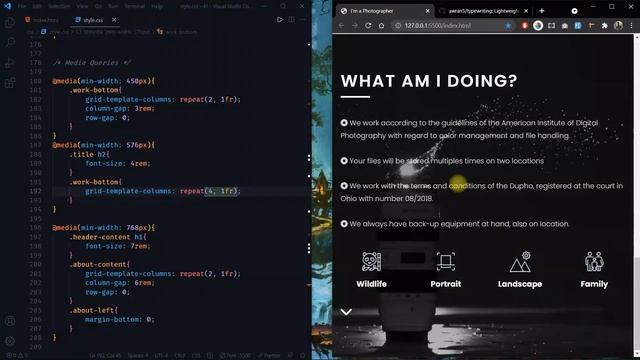Click the color wheel extension icon
The image size is (640, 360).
538,25
